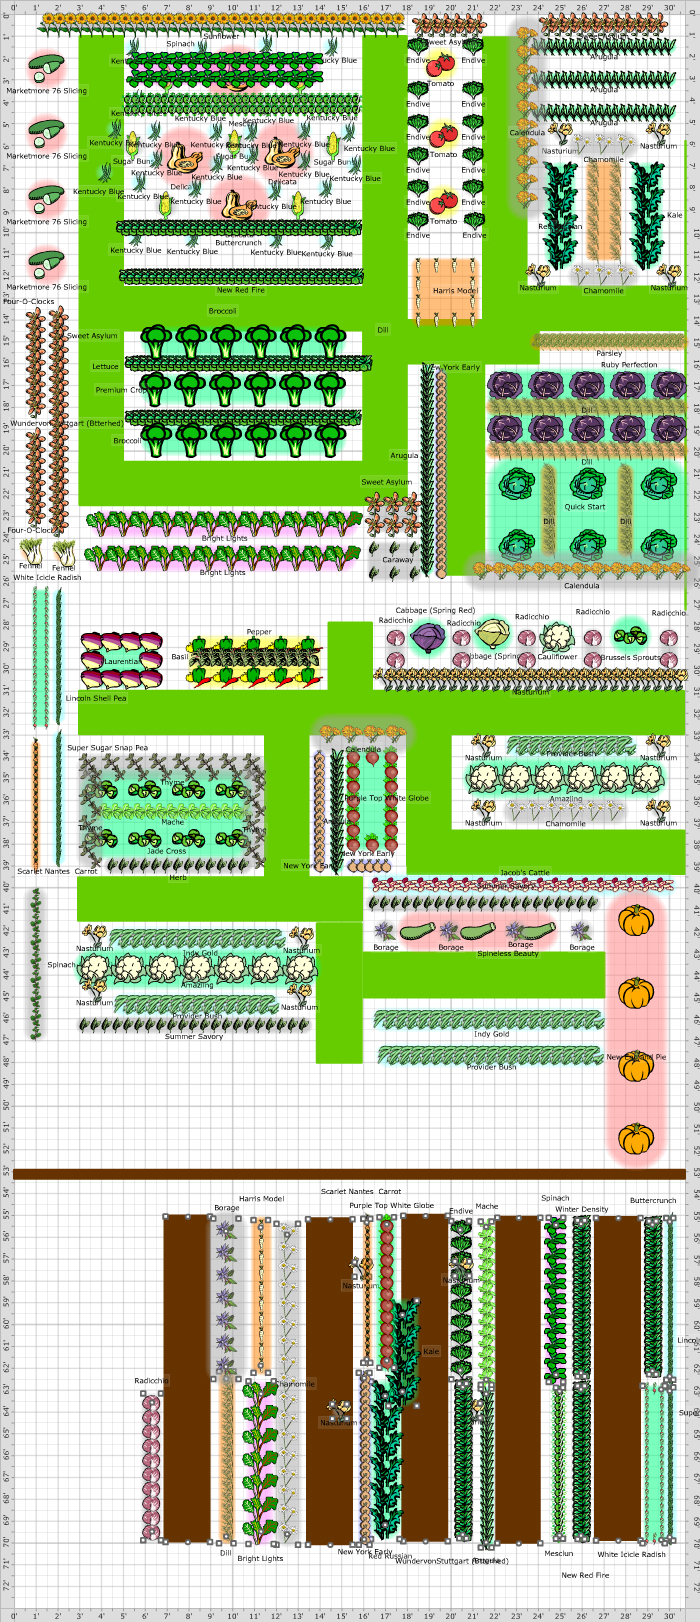The image size is (700, 1622).
Task: Click the Pepper plant bed
Action: [x=256, y=660]
